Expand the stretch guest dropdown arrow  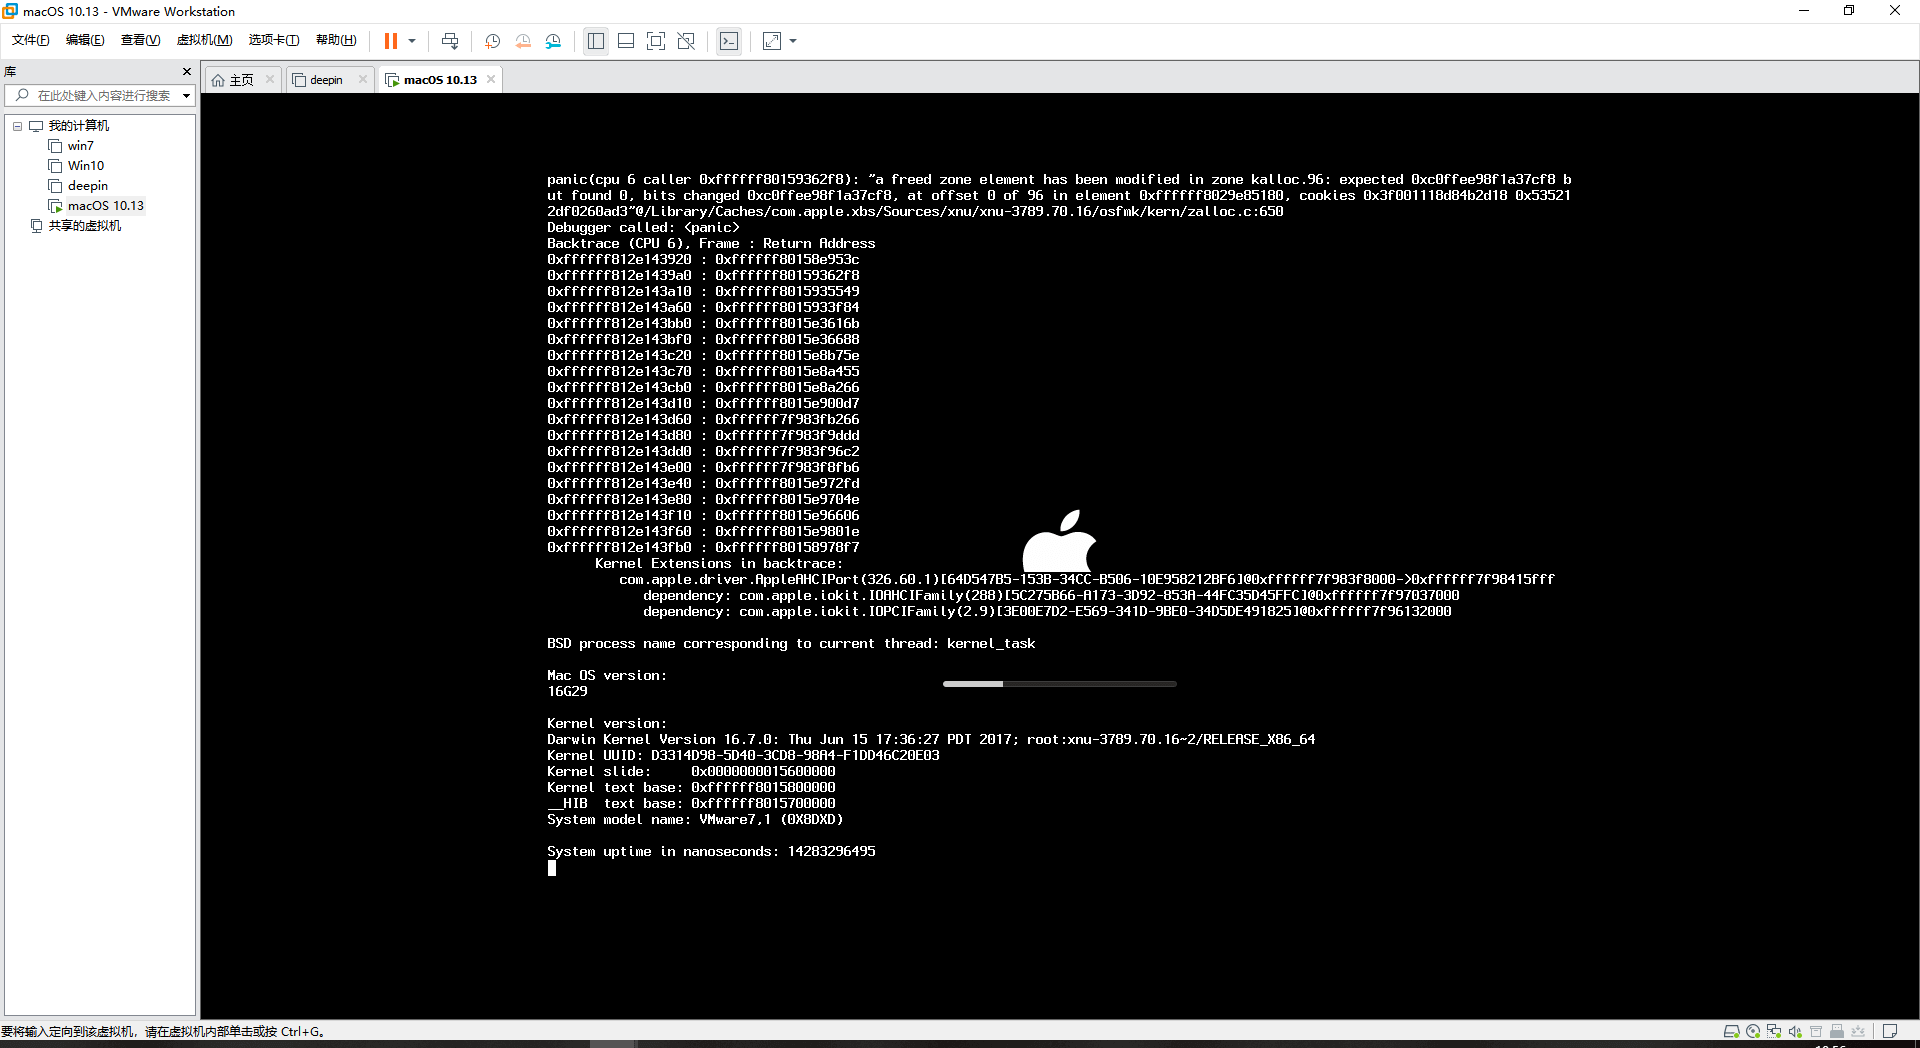(x=793, y=41)
